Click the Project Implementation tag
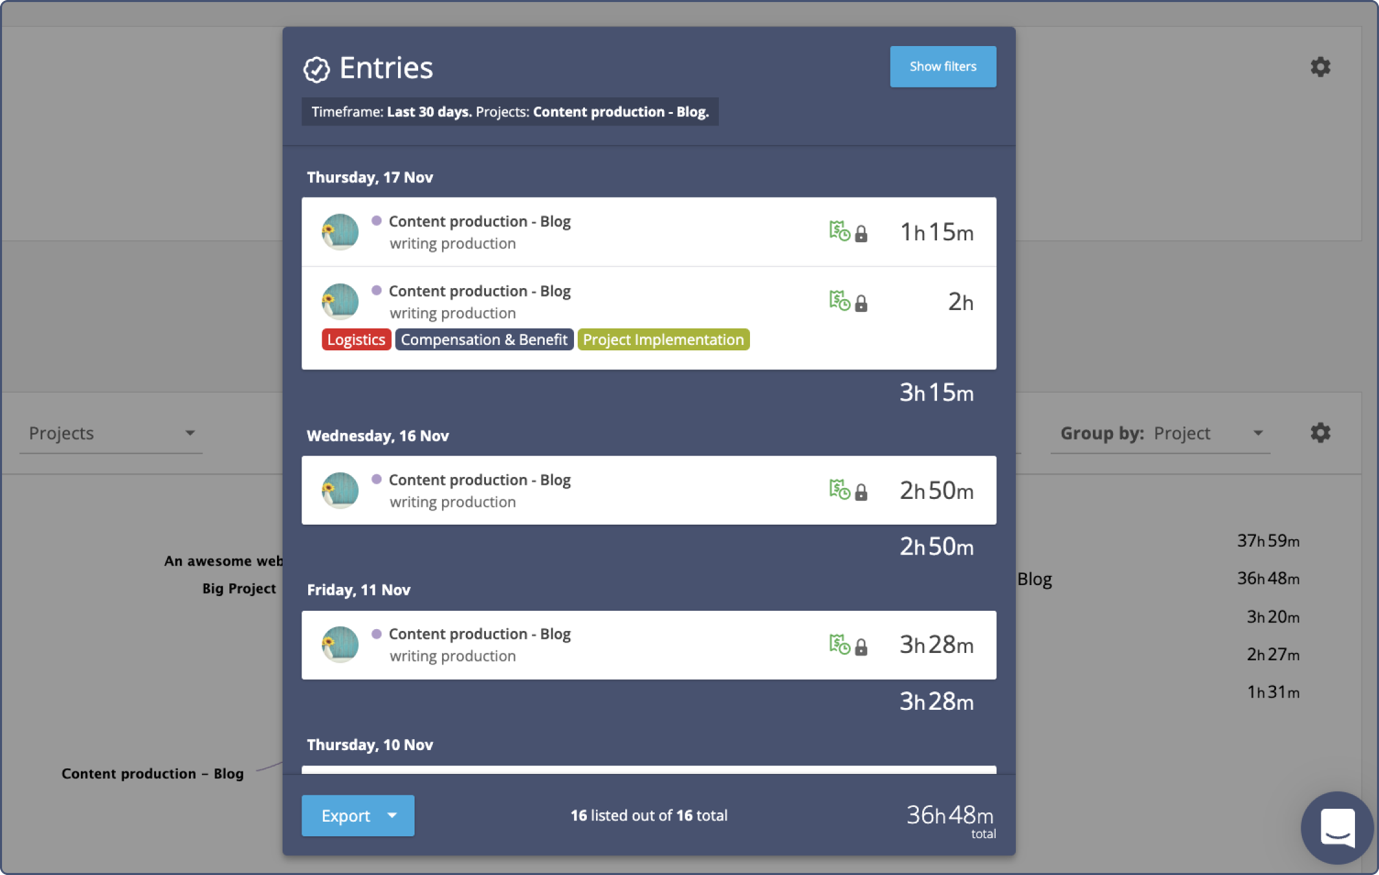The height and width of the screenshot is (875, 1379). pyautogui.click(x=663, y=340)
